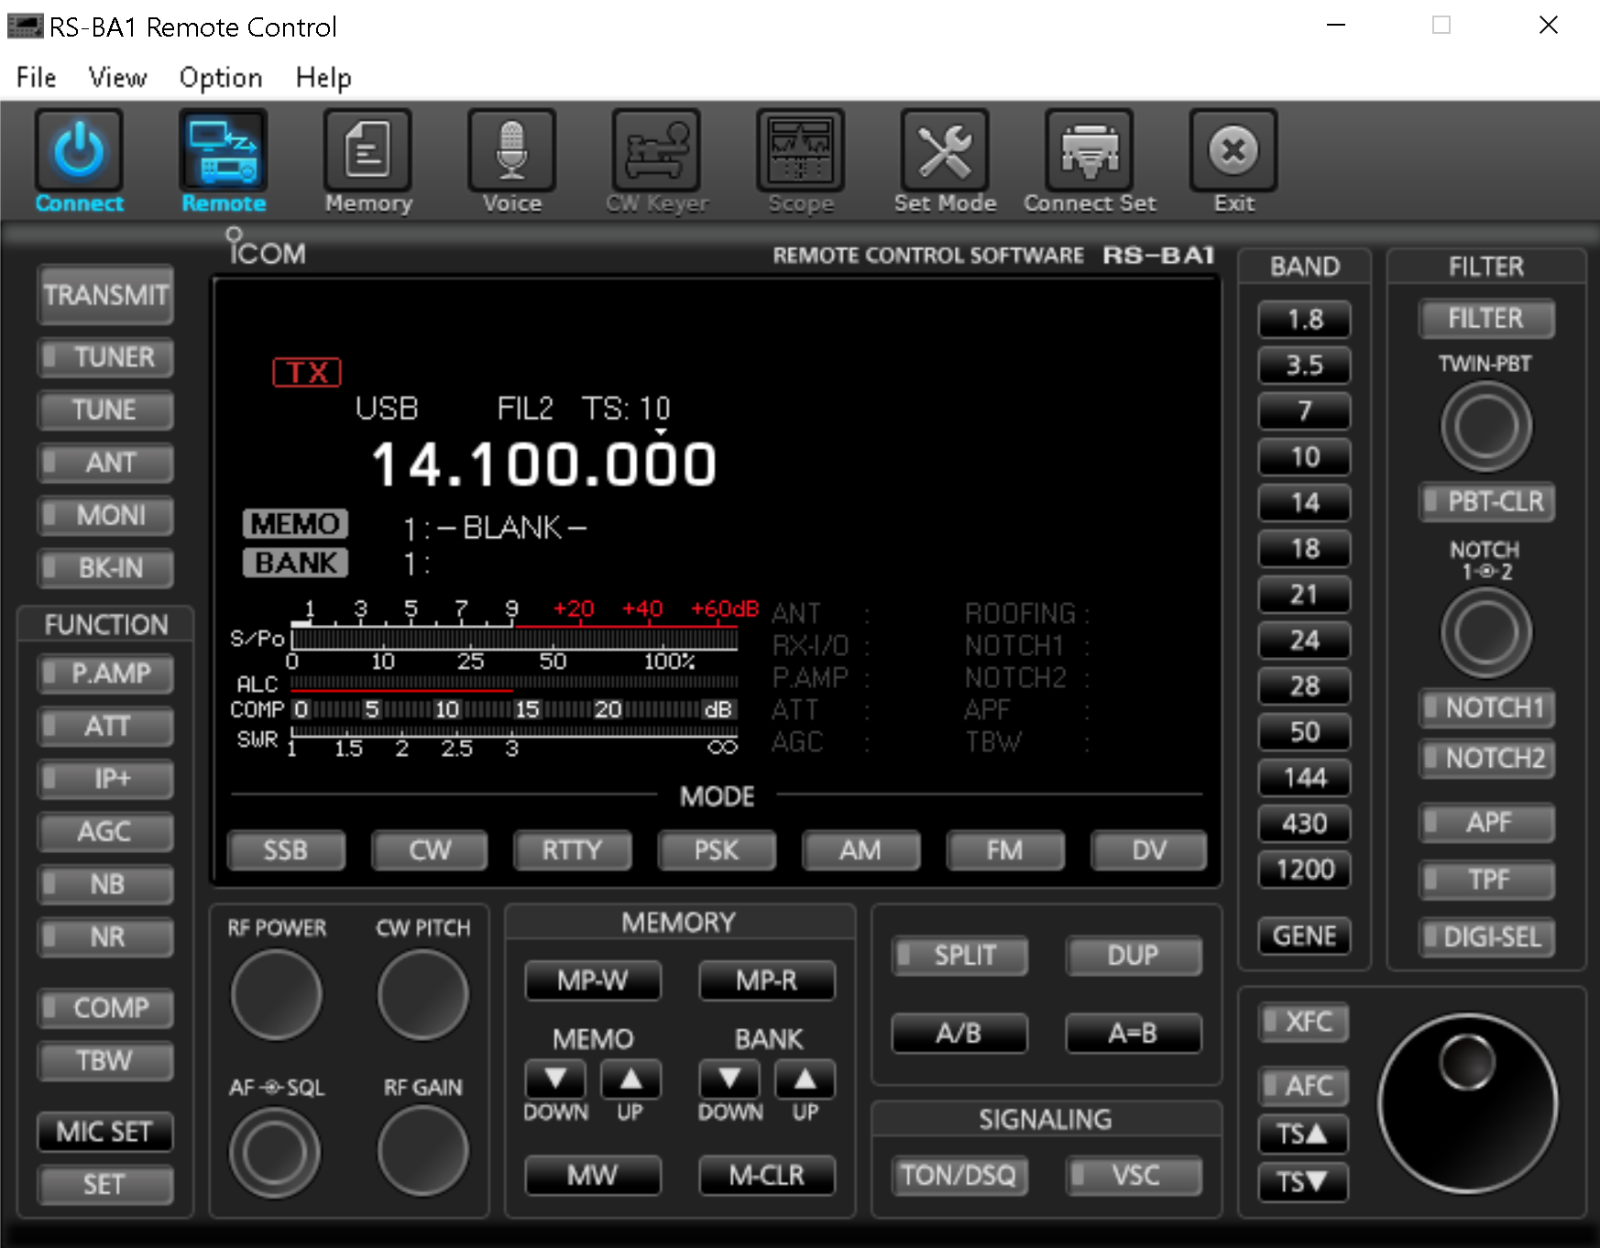Click the 14.100.000 frequency display
1600x1248 pixels.
(544, 464)
